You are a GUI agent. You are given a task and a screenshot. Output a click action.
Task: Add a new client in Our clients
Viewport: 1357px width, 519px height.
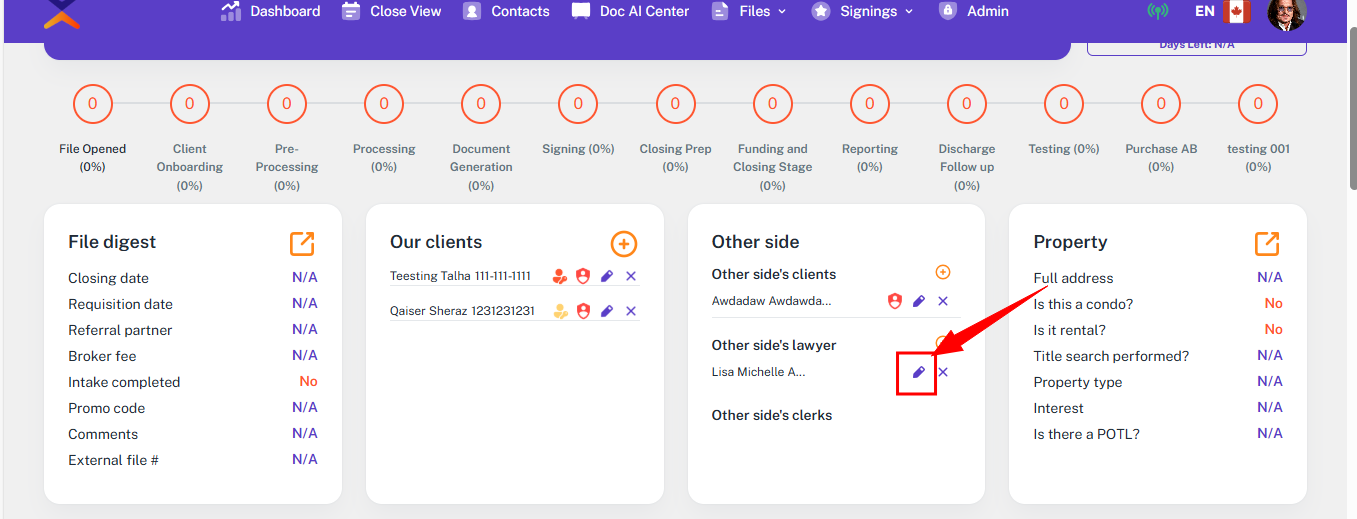click(x=623, y=244)
